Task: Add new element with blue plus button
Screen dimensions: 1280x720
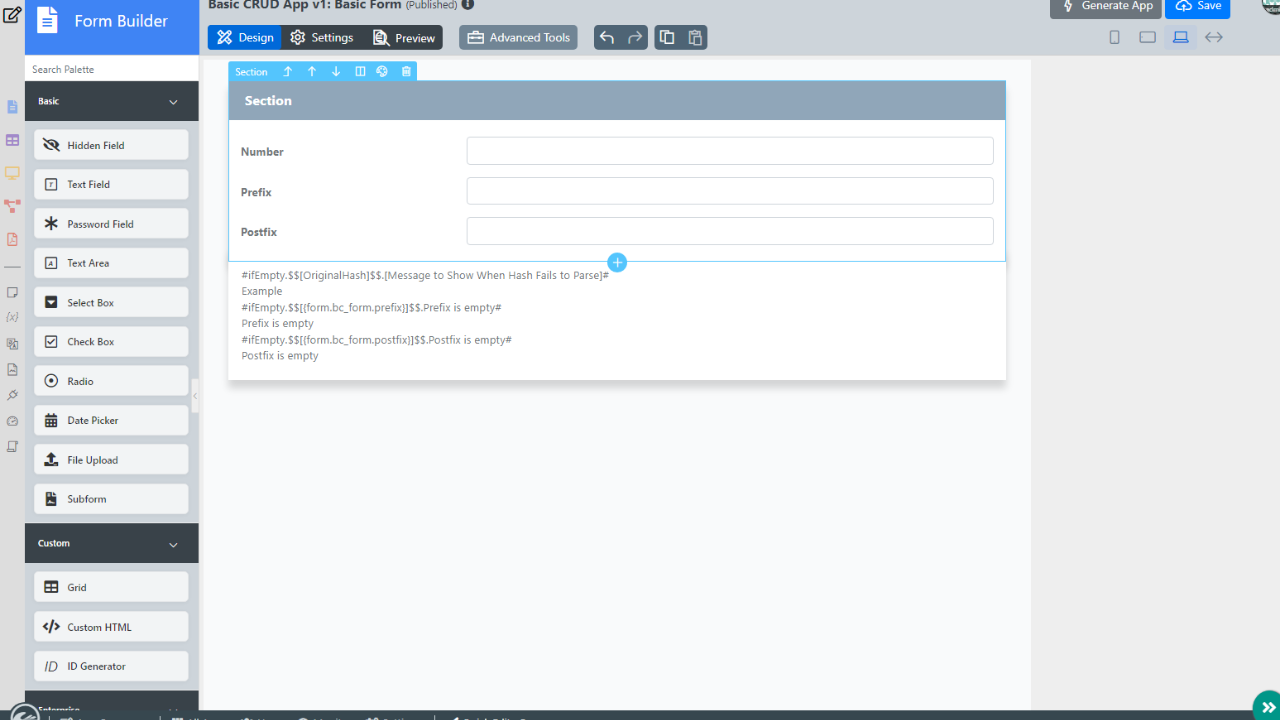Action: click(617, 262)
